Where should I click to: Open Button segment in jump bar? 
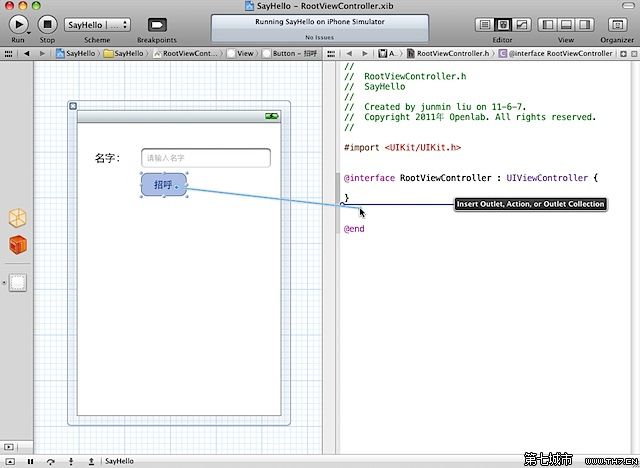click(290, 53)
